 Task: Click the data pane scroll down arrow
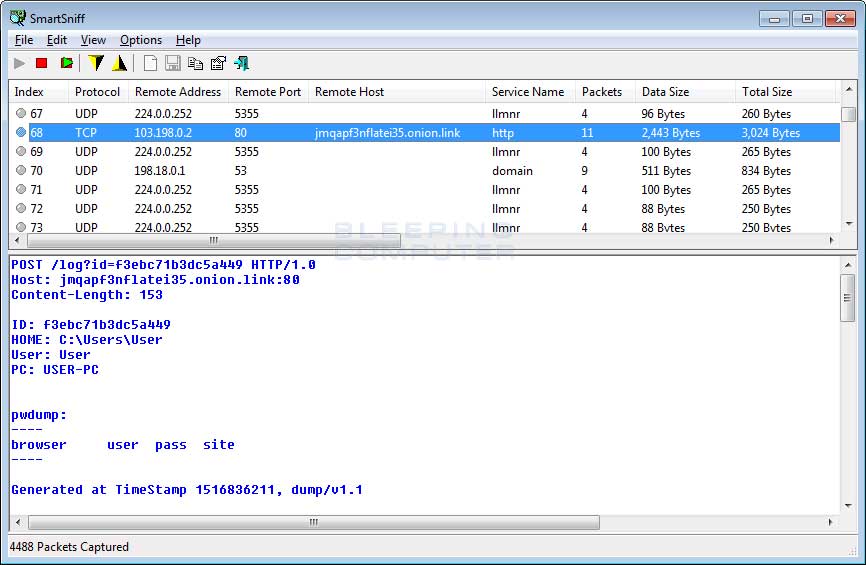click(x=847, y=505)
